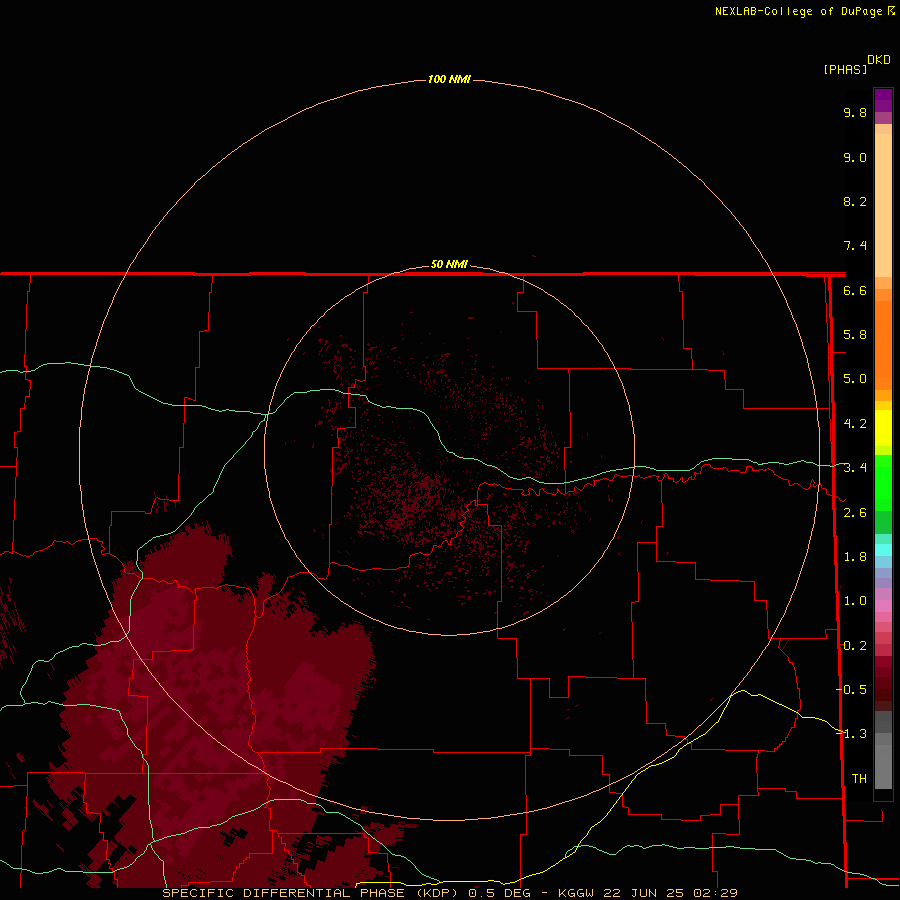Screen dimensions: 900x900
Task: Select the -0.5 legend value
Action: tap(851, 690)
